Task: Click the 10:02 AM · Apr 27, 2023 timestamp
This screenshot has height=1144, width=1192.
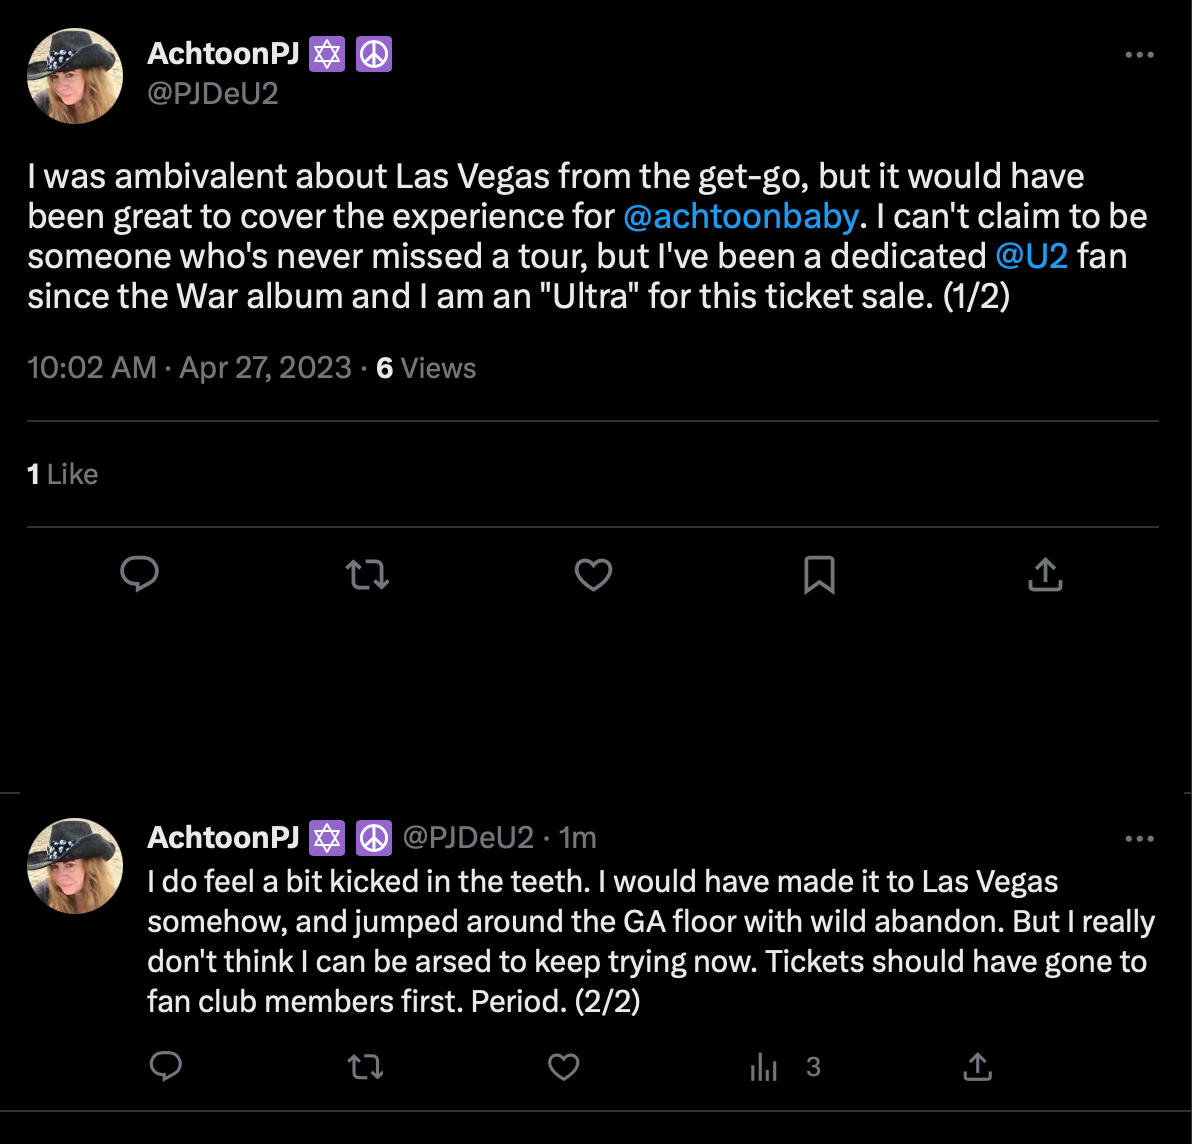Action: coord(190,368)
